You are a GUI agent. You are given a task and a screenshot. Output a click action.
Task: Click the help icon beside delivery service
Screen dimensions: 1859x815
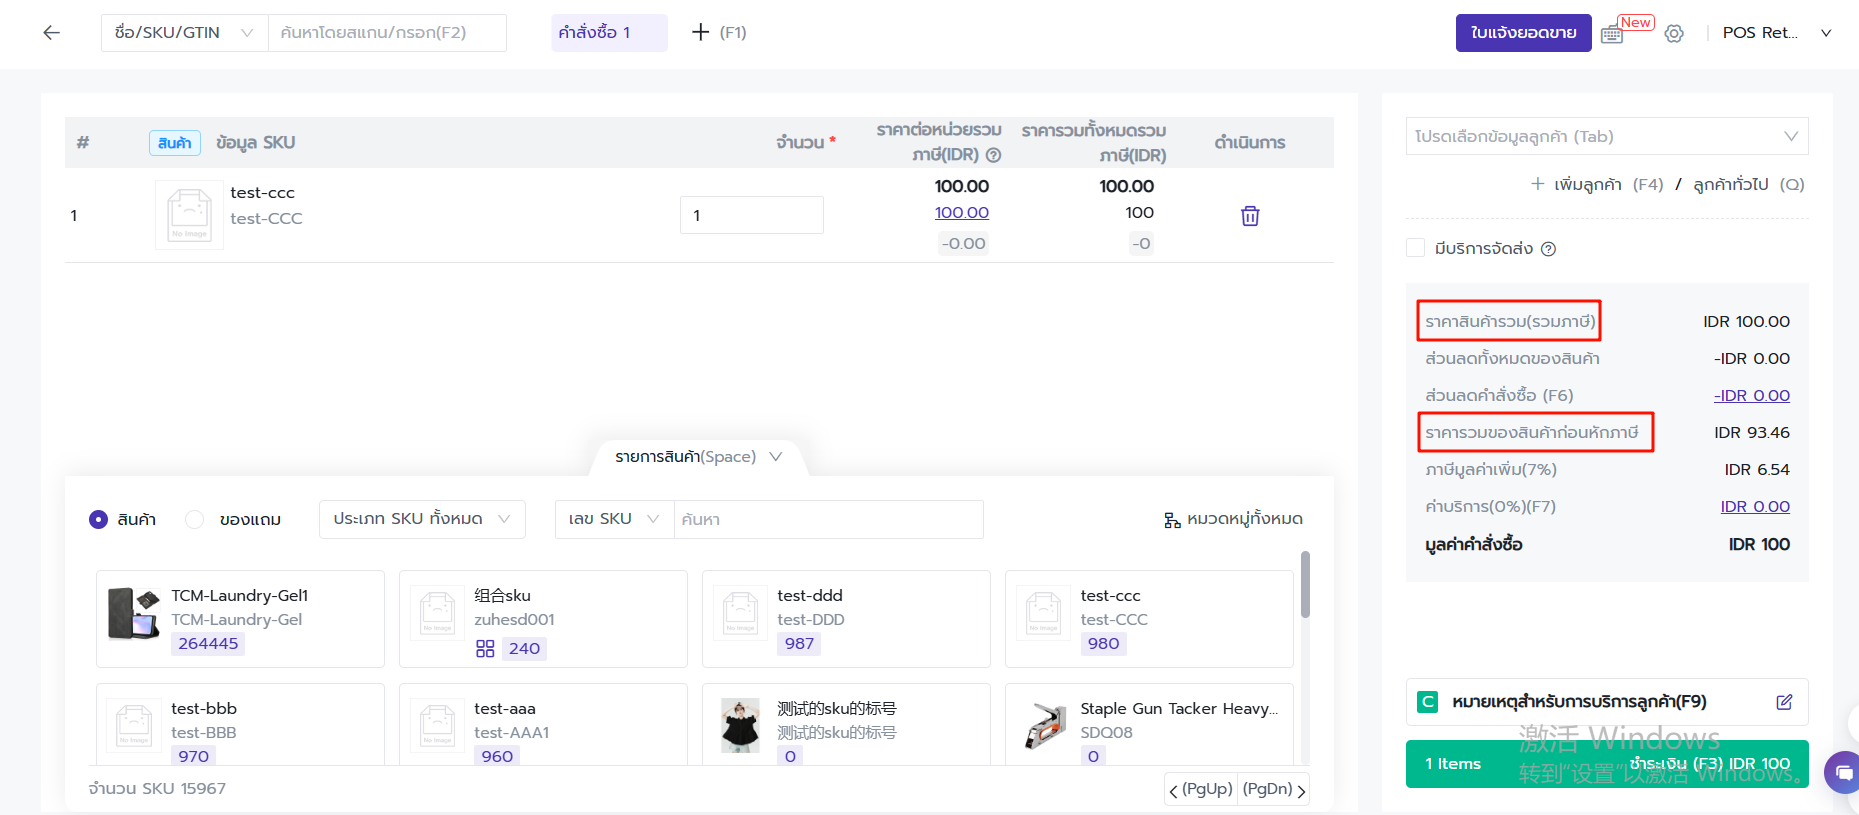click(1548, 249)
